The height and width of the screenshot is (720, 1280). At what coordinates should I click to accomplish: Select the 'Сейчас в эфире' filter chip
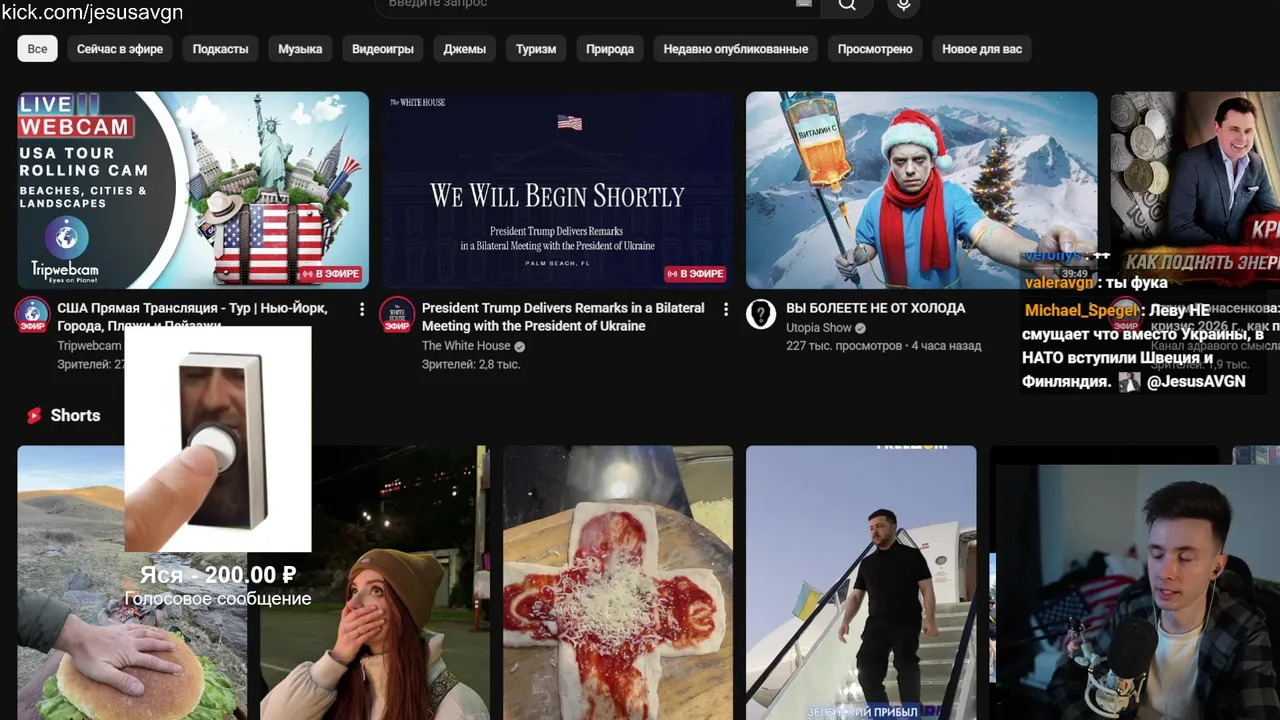[120, 49]
